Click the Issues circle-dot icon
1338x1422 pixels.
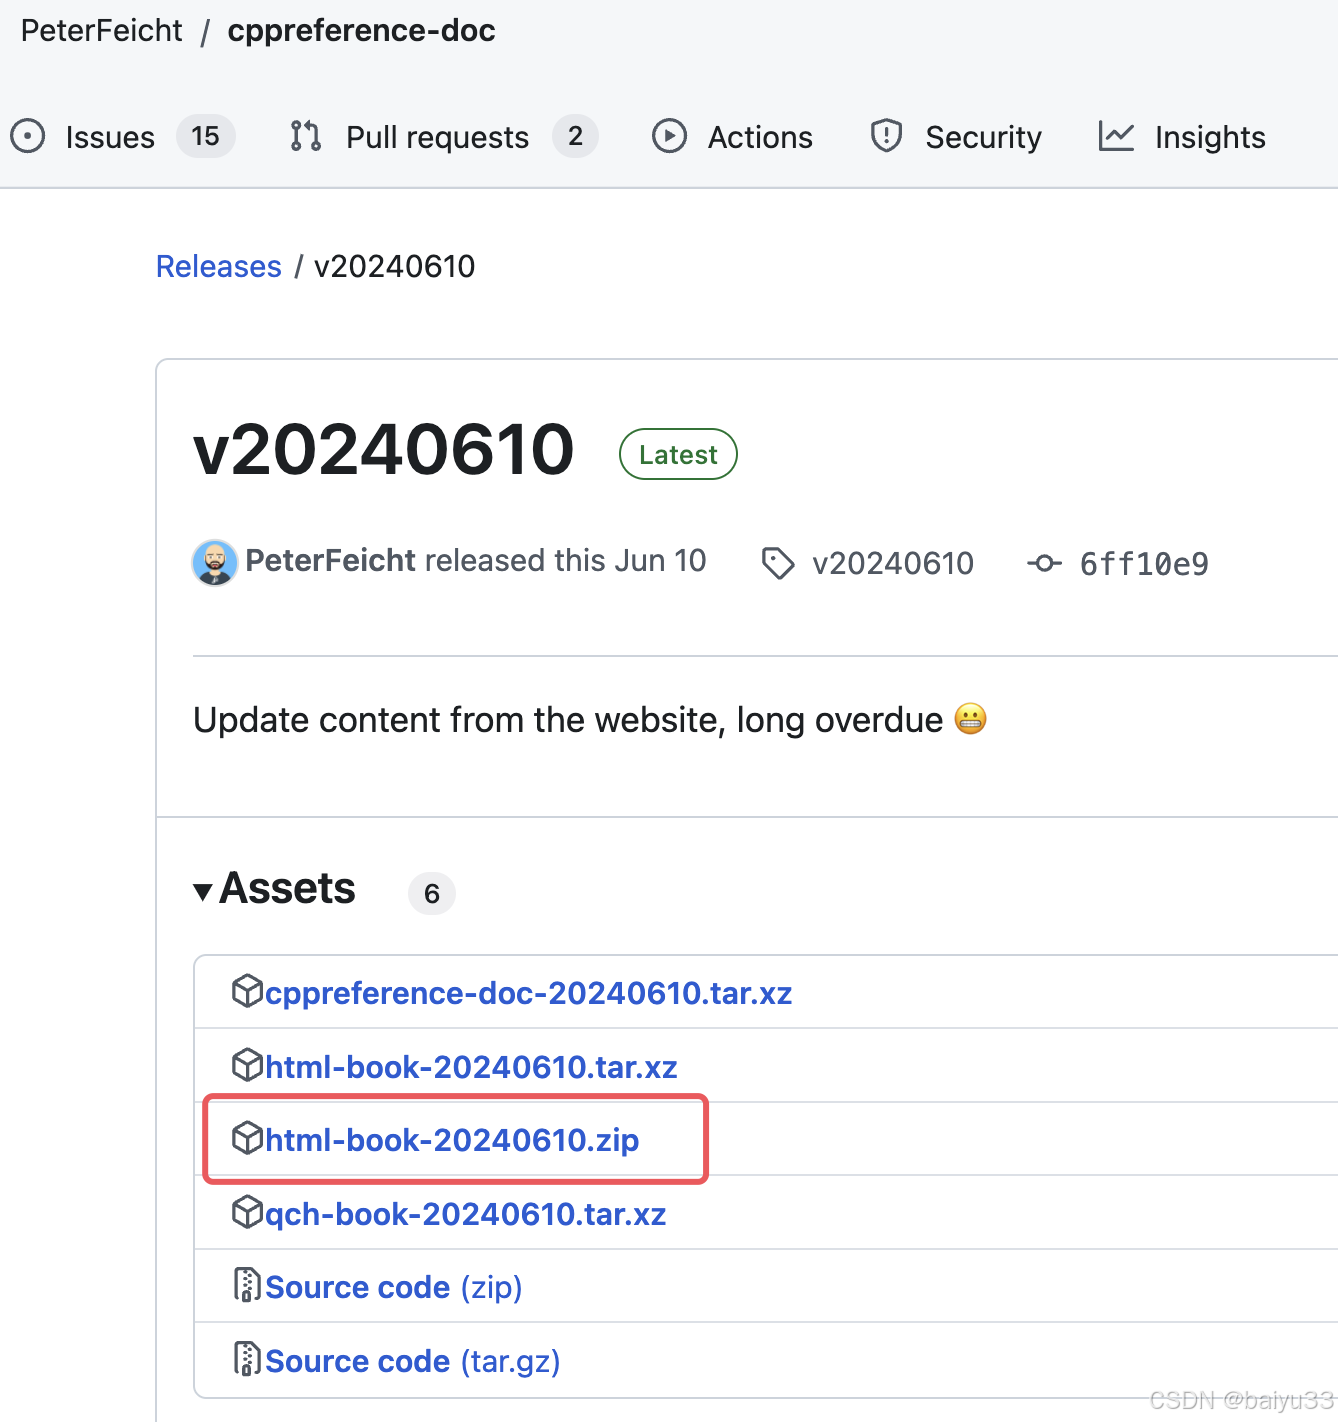(x=28, y=136)
